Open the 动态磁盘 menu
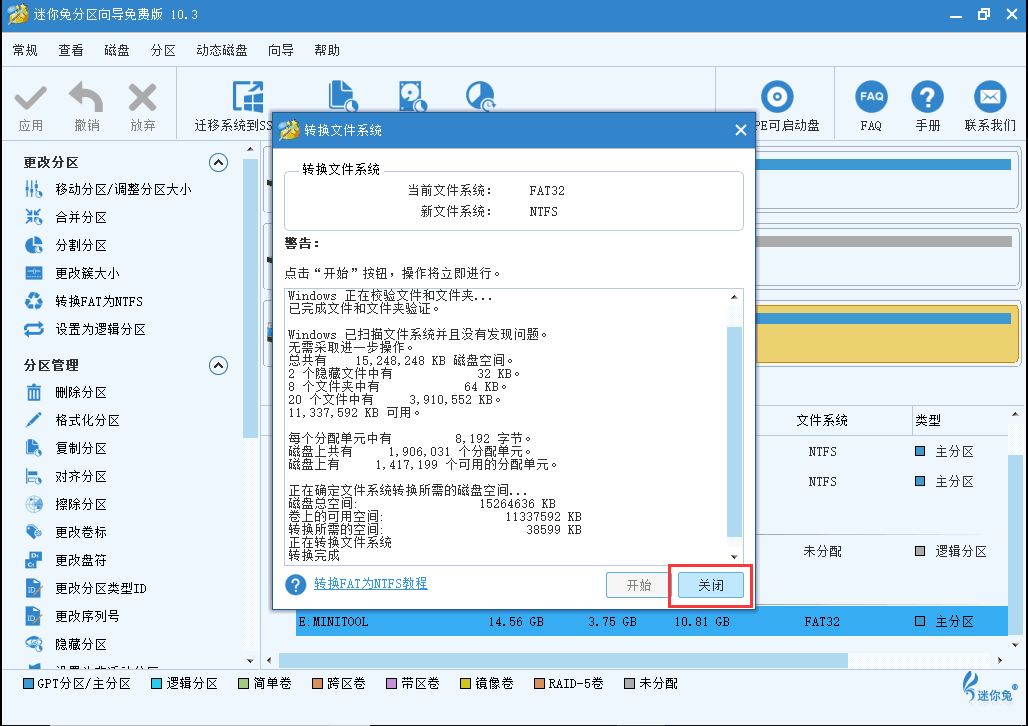1028x726 pixels. point(222,50)
